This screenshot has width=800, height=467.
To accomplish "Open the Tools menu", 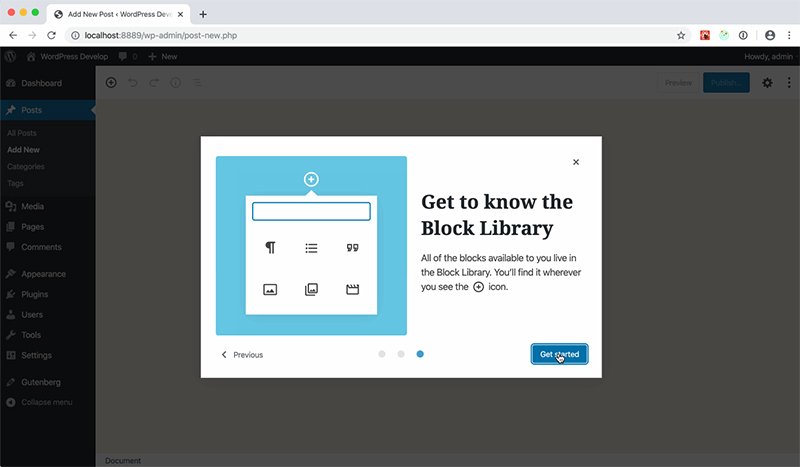I will pos(47,335).
